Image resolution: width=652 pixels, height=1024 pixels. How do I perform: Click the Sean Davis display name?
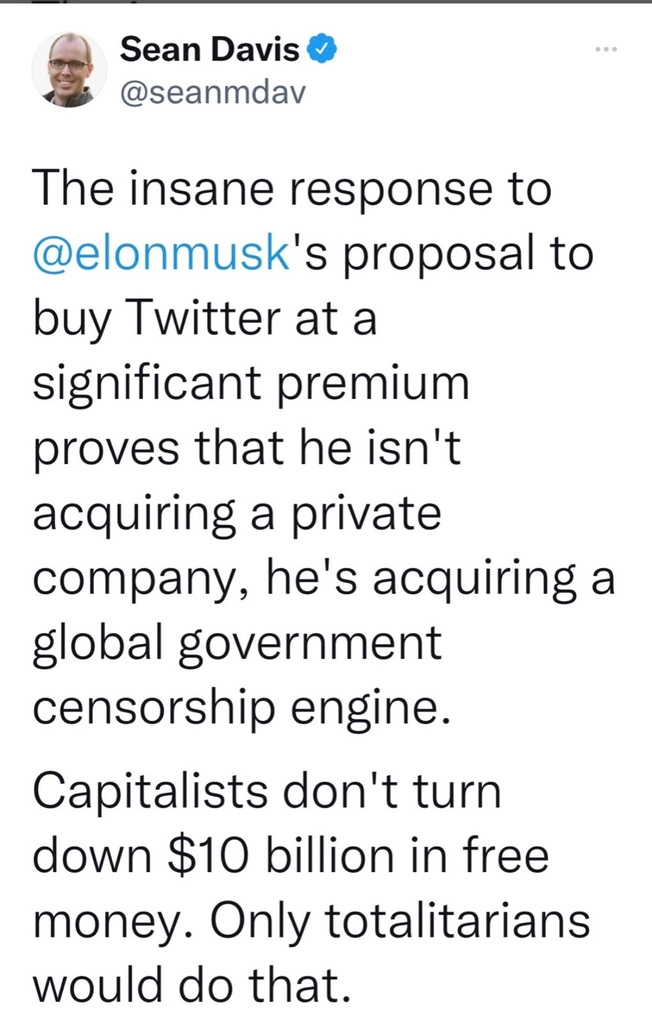coord(212,48)
